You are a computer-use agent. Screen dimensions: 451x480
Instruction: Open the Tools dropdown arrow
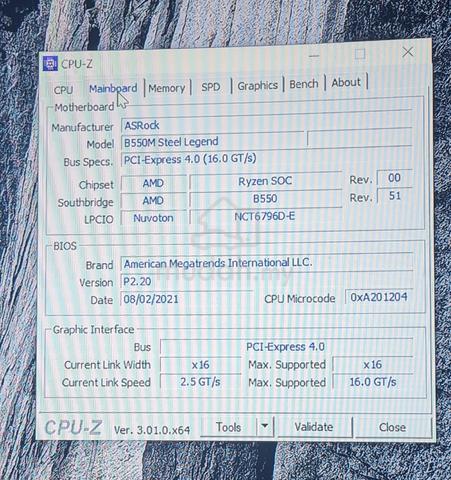(x=265, y=426)
